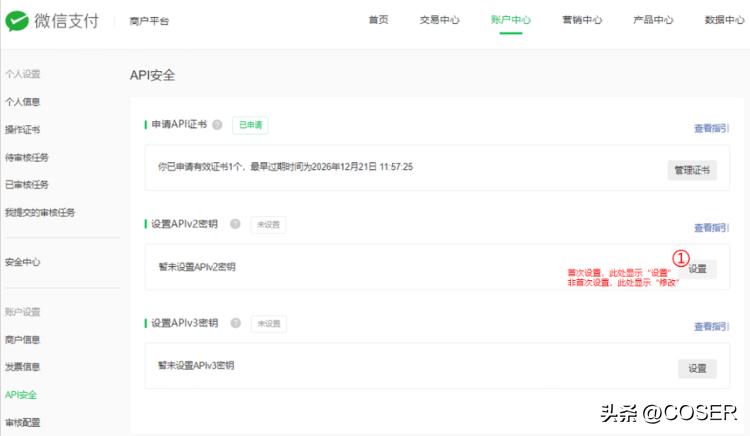Click 管理证书 button
This screenshot has width=750, height=436.
pos(692,170)
